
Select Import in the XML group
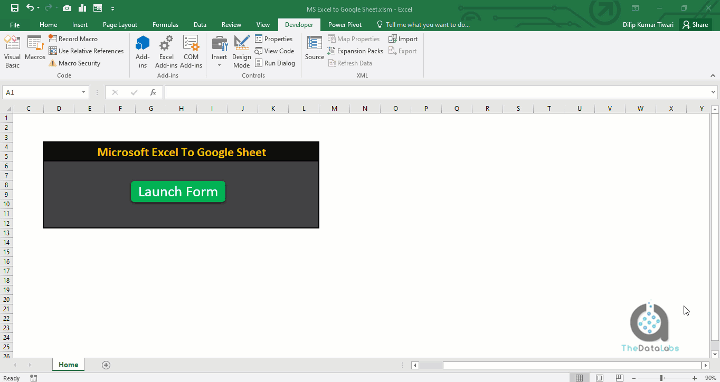pos(403,39)
